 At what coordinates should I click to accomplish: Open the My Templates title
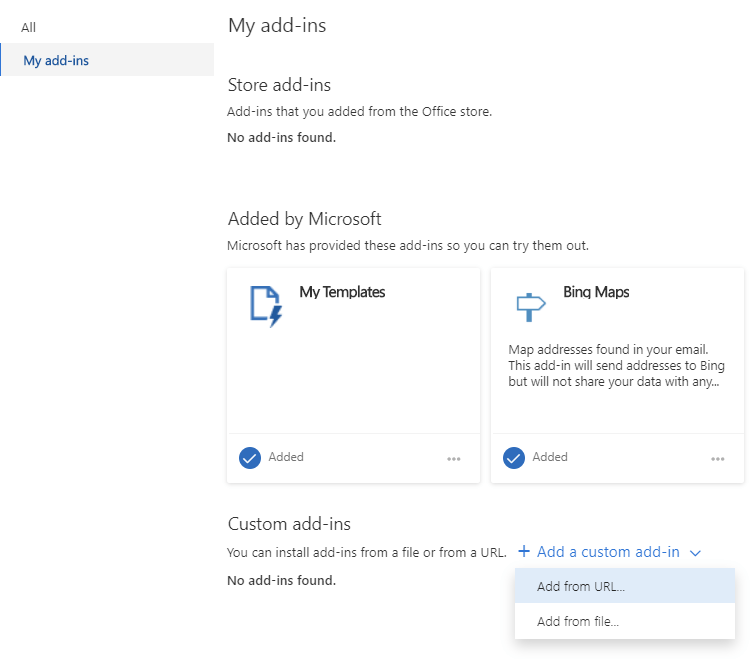(342, 292)
